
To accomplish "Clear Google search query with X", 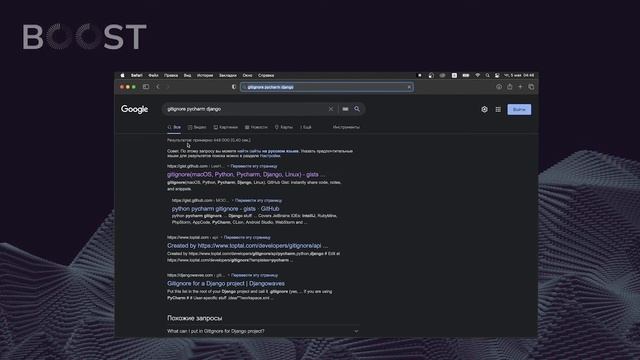I will pyautogui.click(x=331, y=109).
